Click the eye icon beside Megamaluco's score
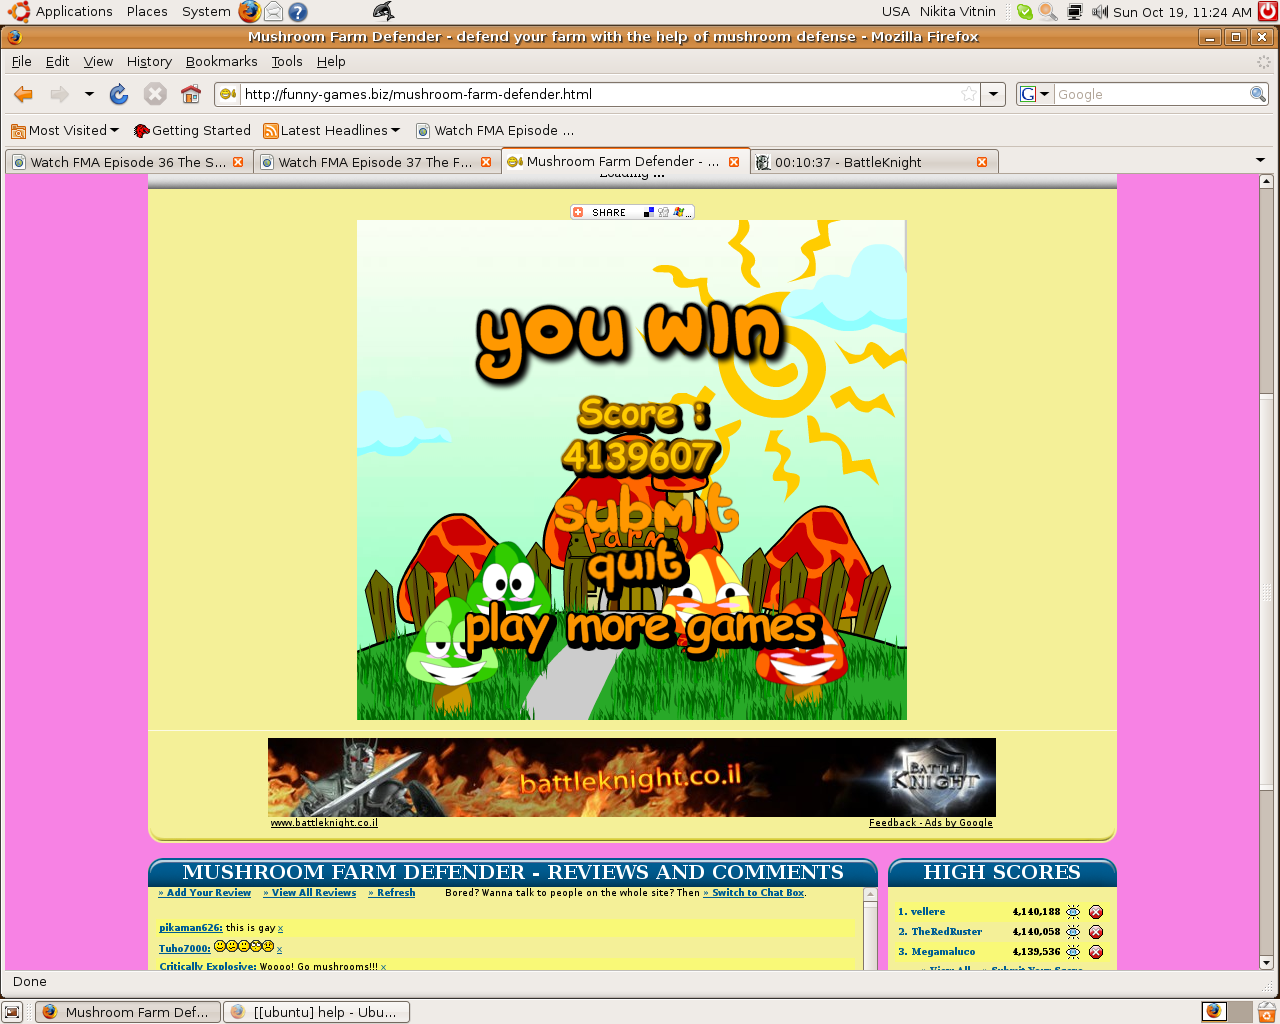Screen dimensions: 1280x1024 tap(1073, 952)
